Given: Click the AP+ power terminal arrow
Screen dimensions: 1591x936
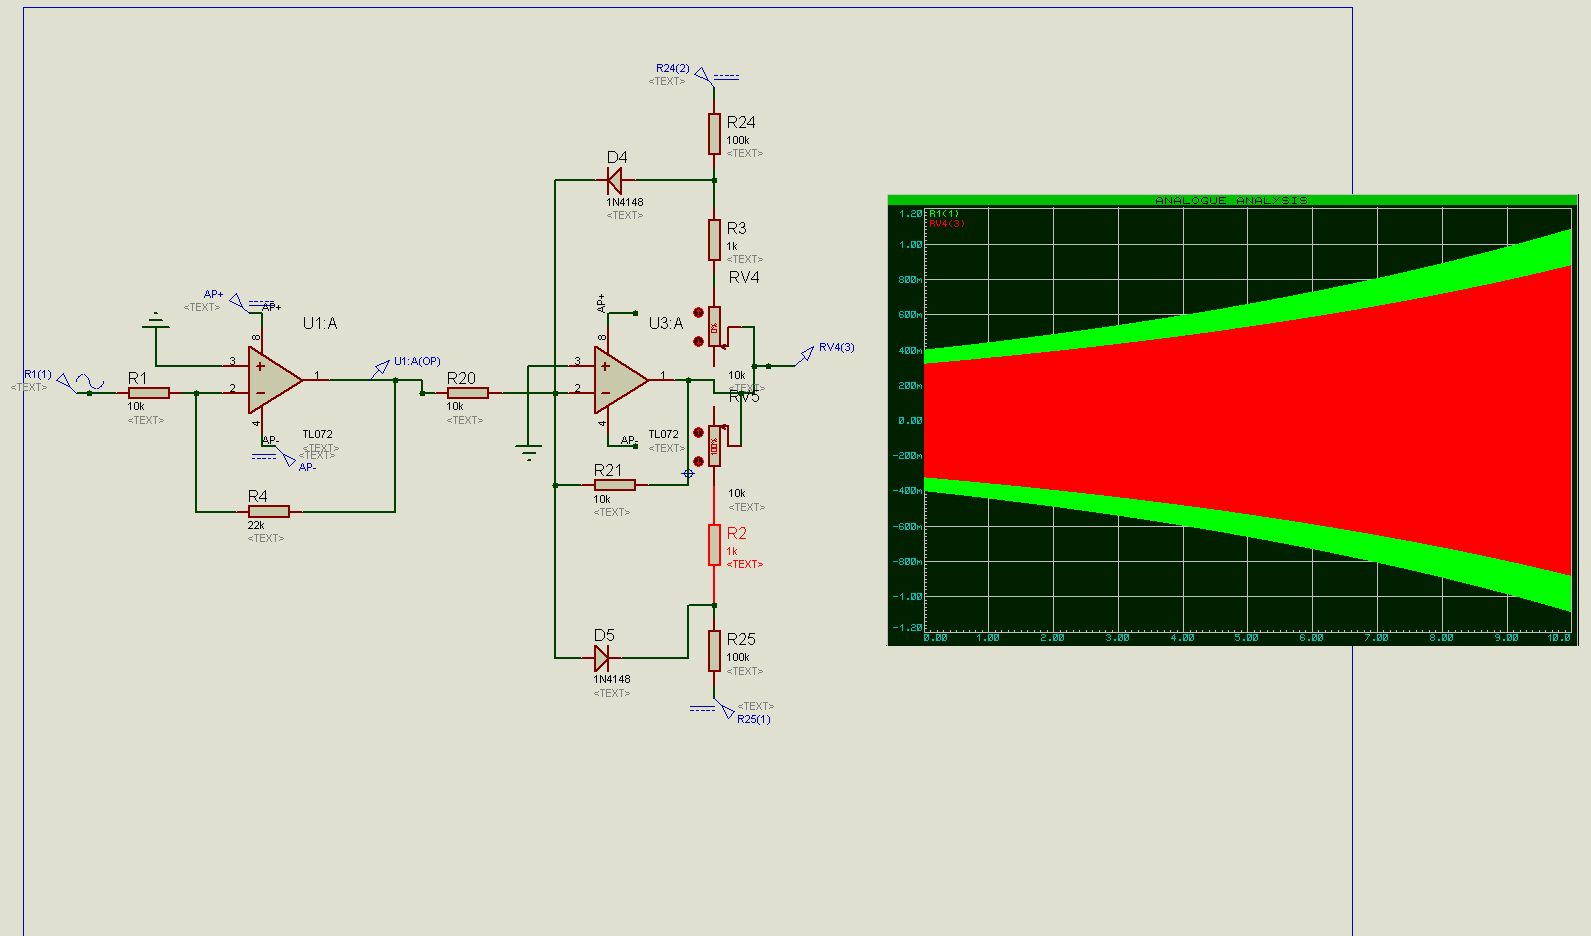Looking at the screenshot, I should pyautogui.click(x=238, y=301).
